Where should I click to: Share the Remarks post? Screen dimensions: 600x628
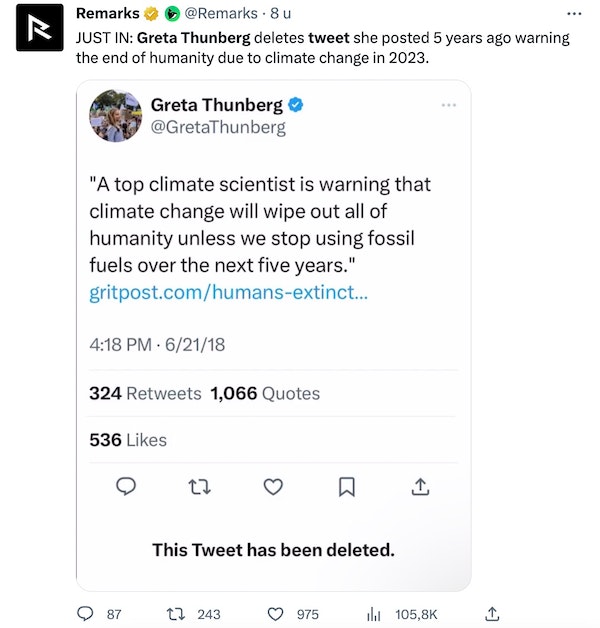click(x=491, y=613)
